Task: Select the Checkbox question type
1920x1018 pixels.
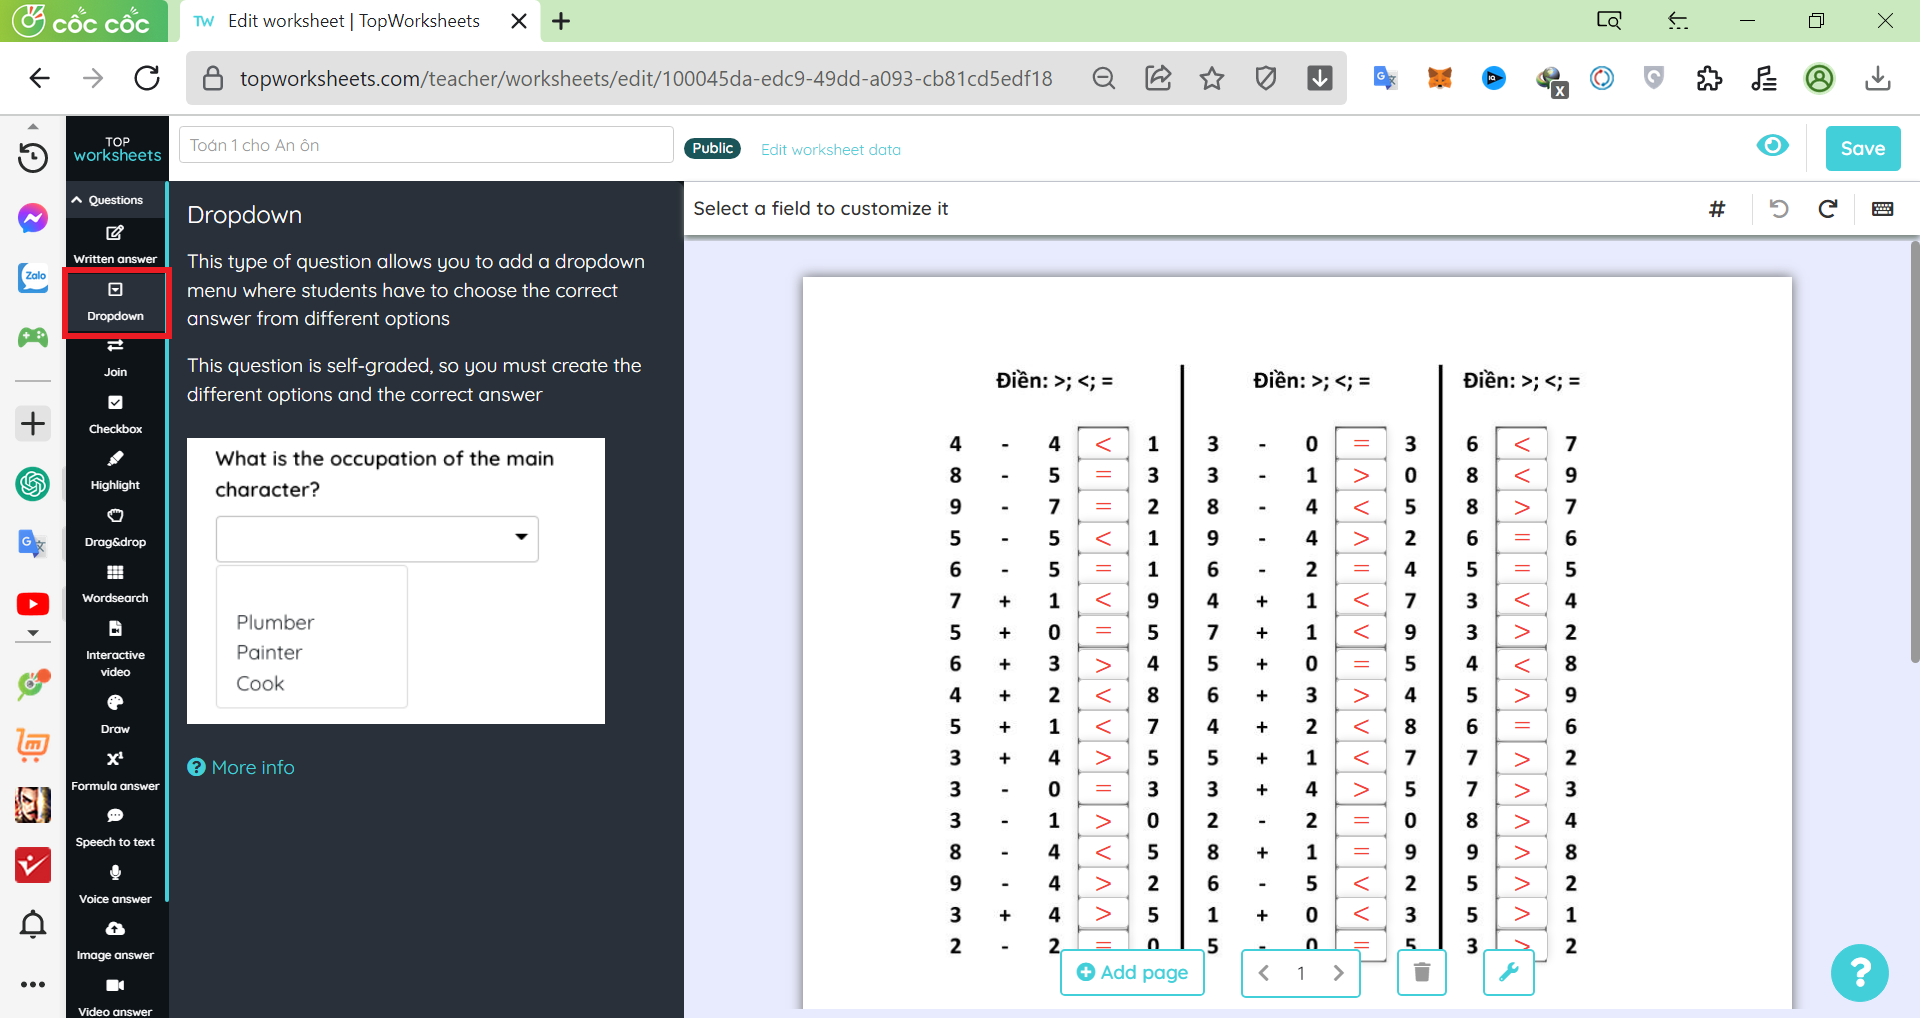Action: [x=115, y=413]
